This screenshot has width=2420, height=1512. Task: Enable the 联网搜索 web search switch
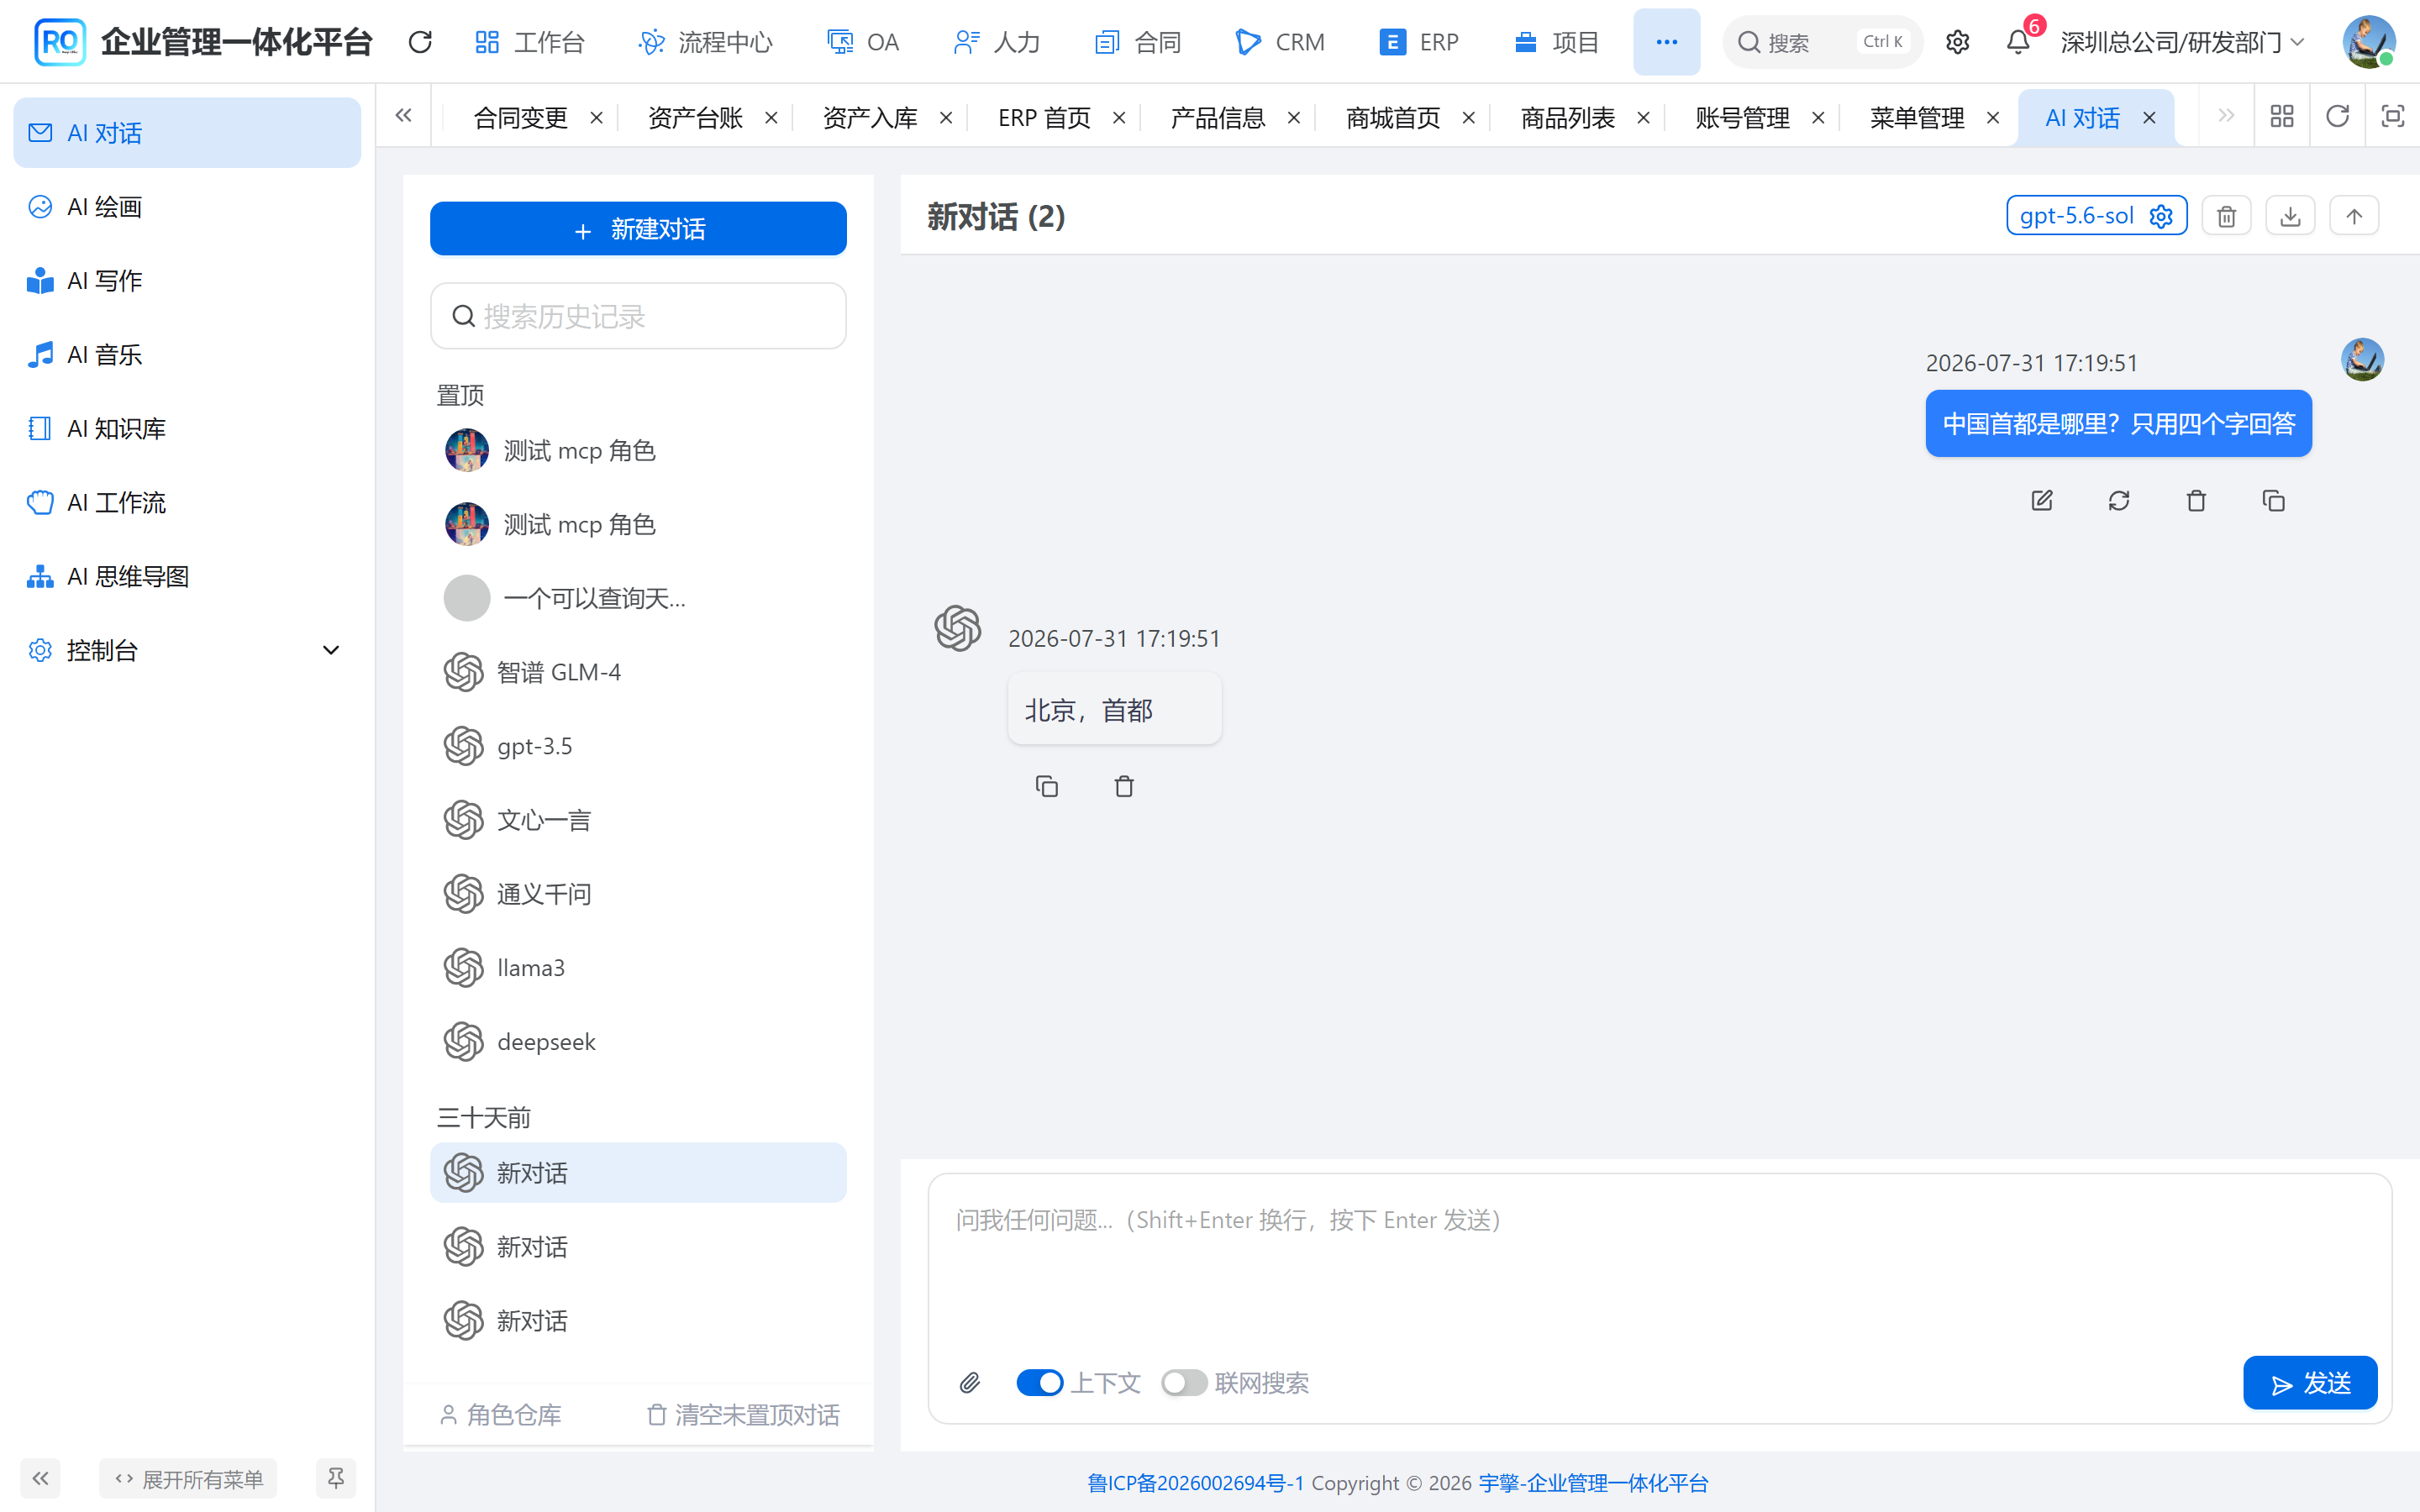(1184, 1383)
